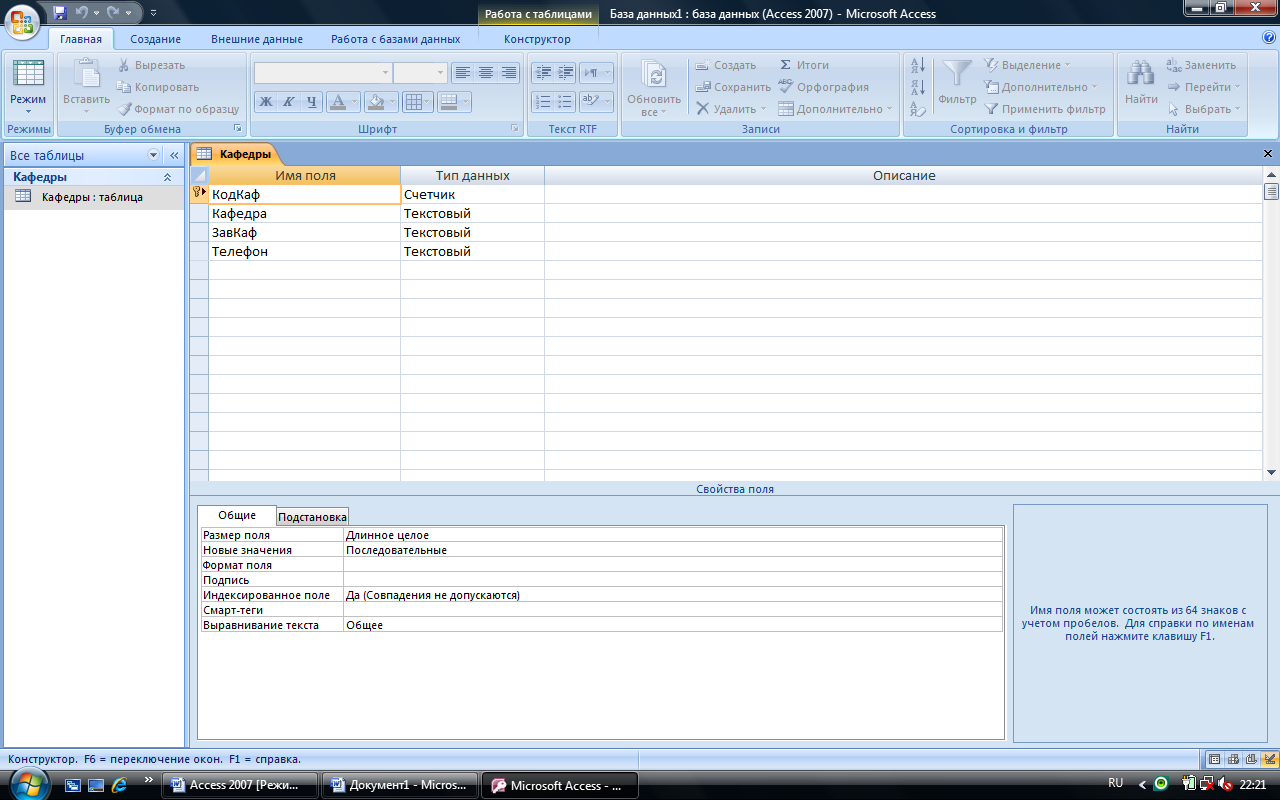Toggle Применить фильтр
Screen dimensions: 1280x800
[1045, 109]
